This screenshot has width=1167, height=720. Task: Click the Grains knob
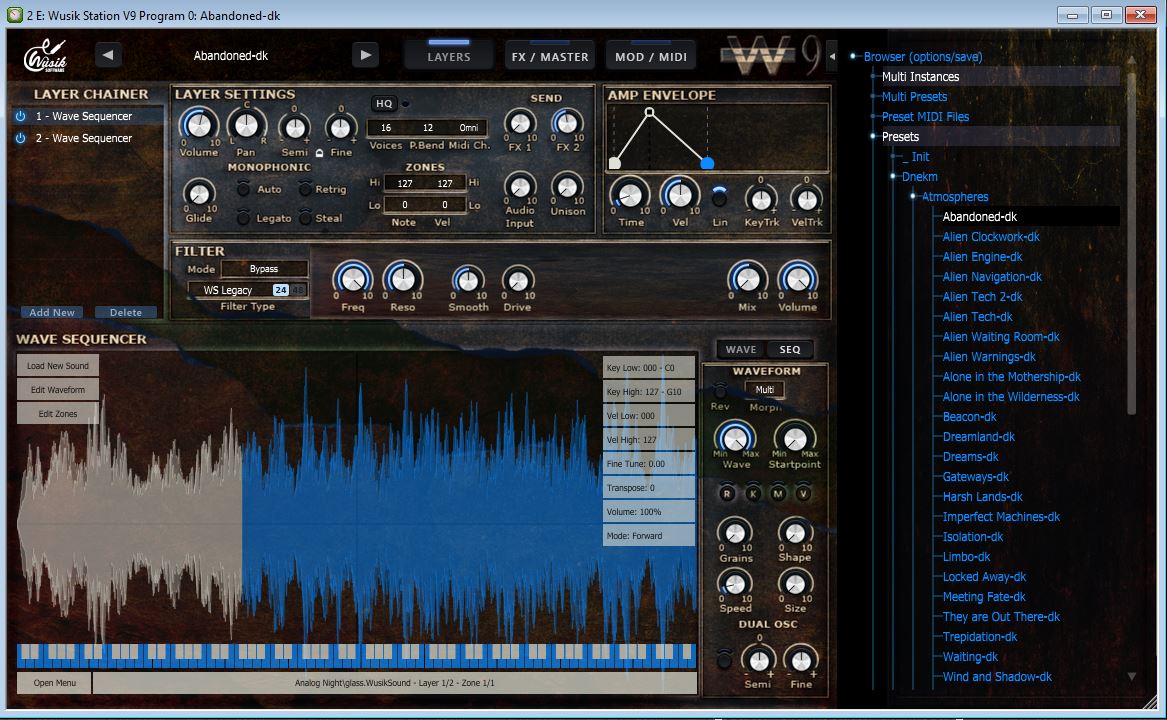pos(735,532)
